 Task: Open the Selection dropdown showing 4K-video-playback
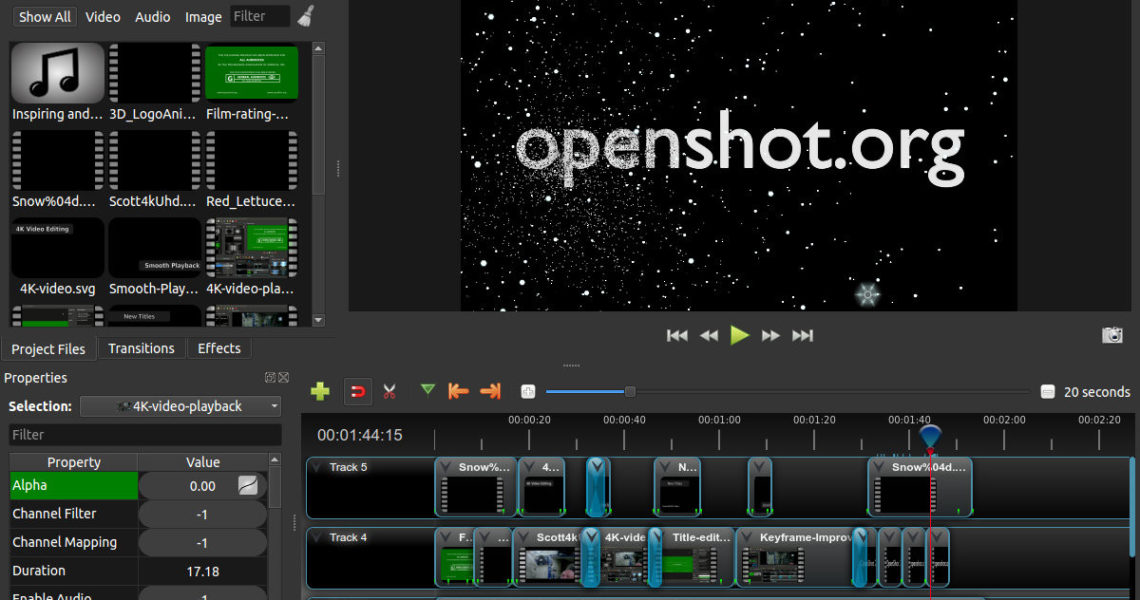[x=181, y=406]
